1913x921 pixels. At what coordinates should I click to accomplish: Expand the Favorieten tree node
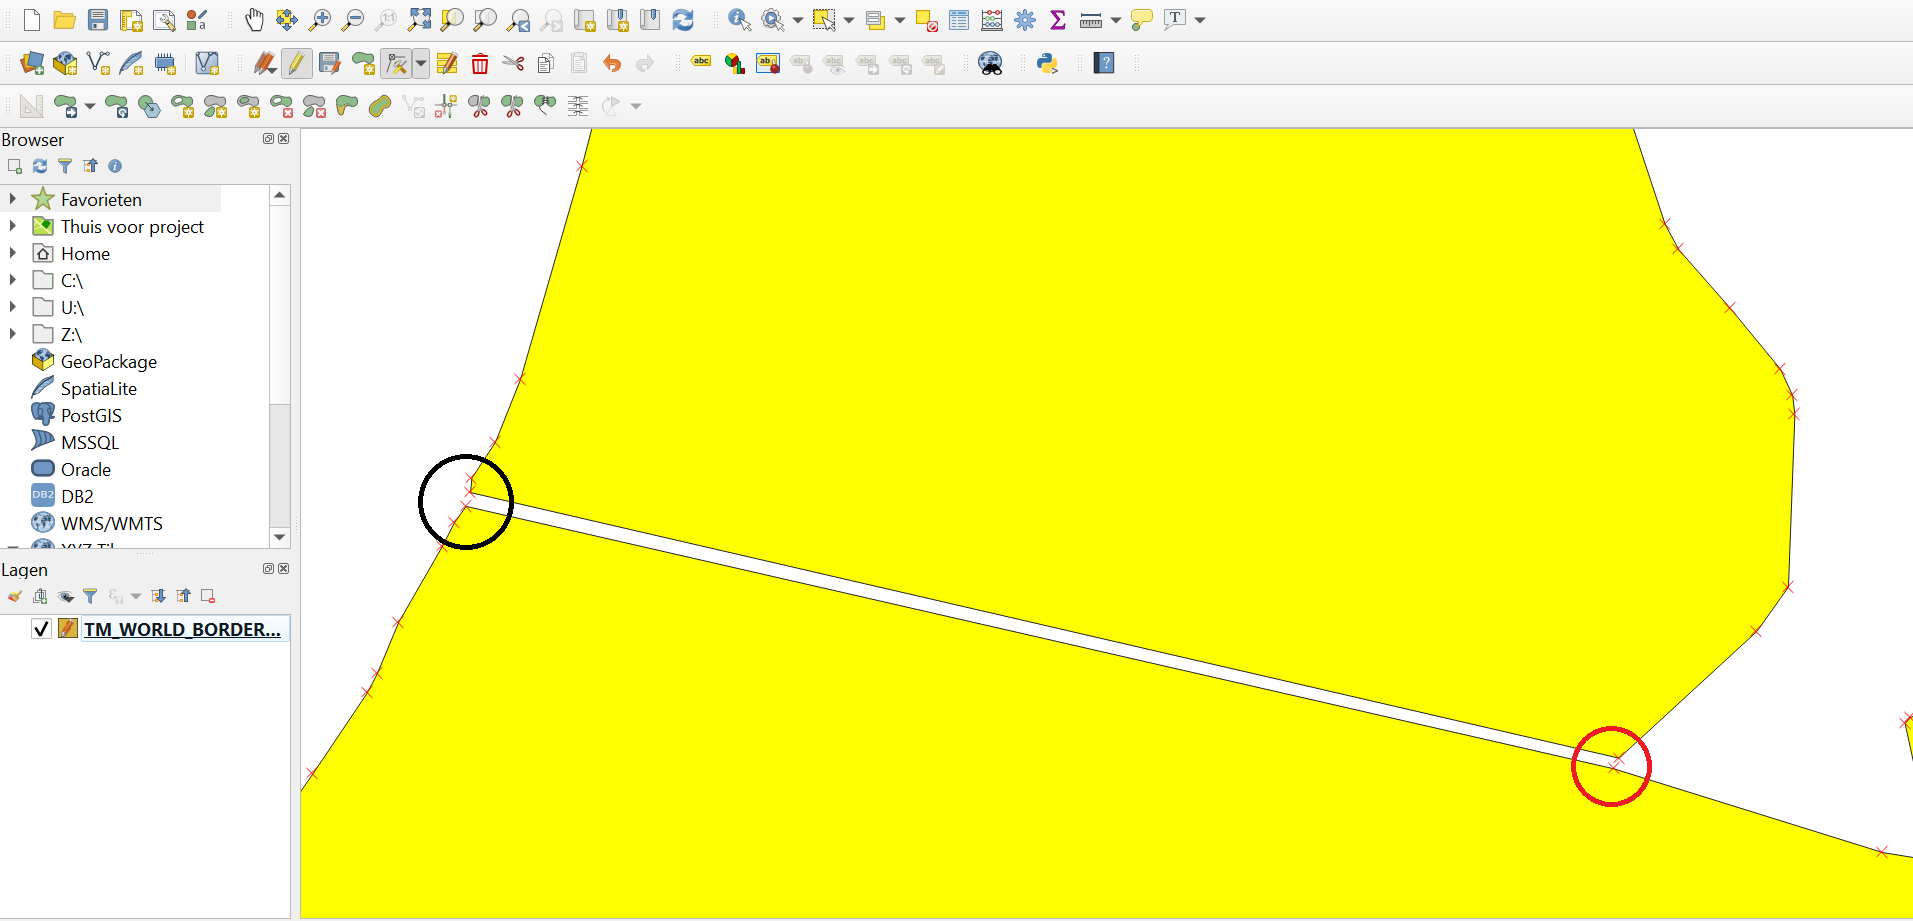tap(12, 199)
